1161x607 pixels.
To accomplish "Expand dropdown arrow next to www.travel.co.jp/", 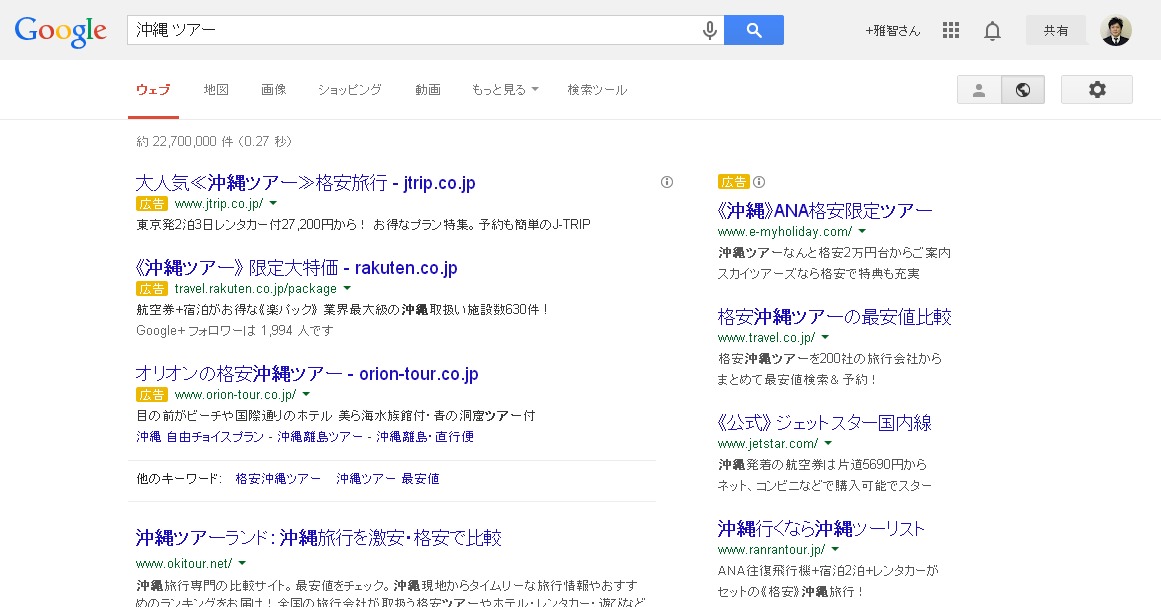I will tap(825, 338).
